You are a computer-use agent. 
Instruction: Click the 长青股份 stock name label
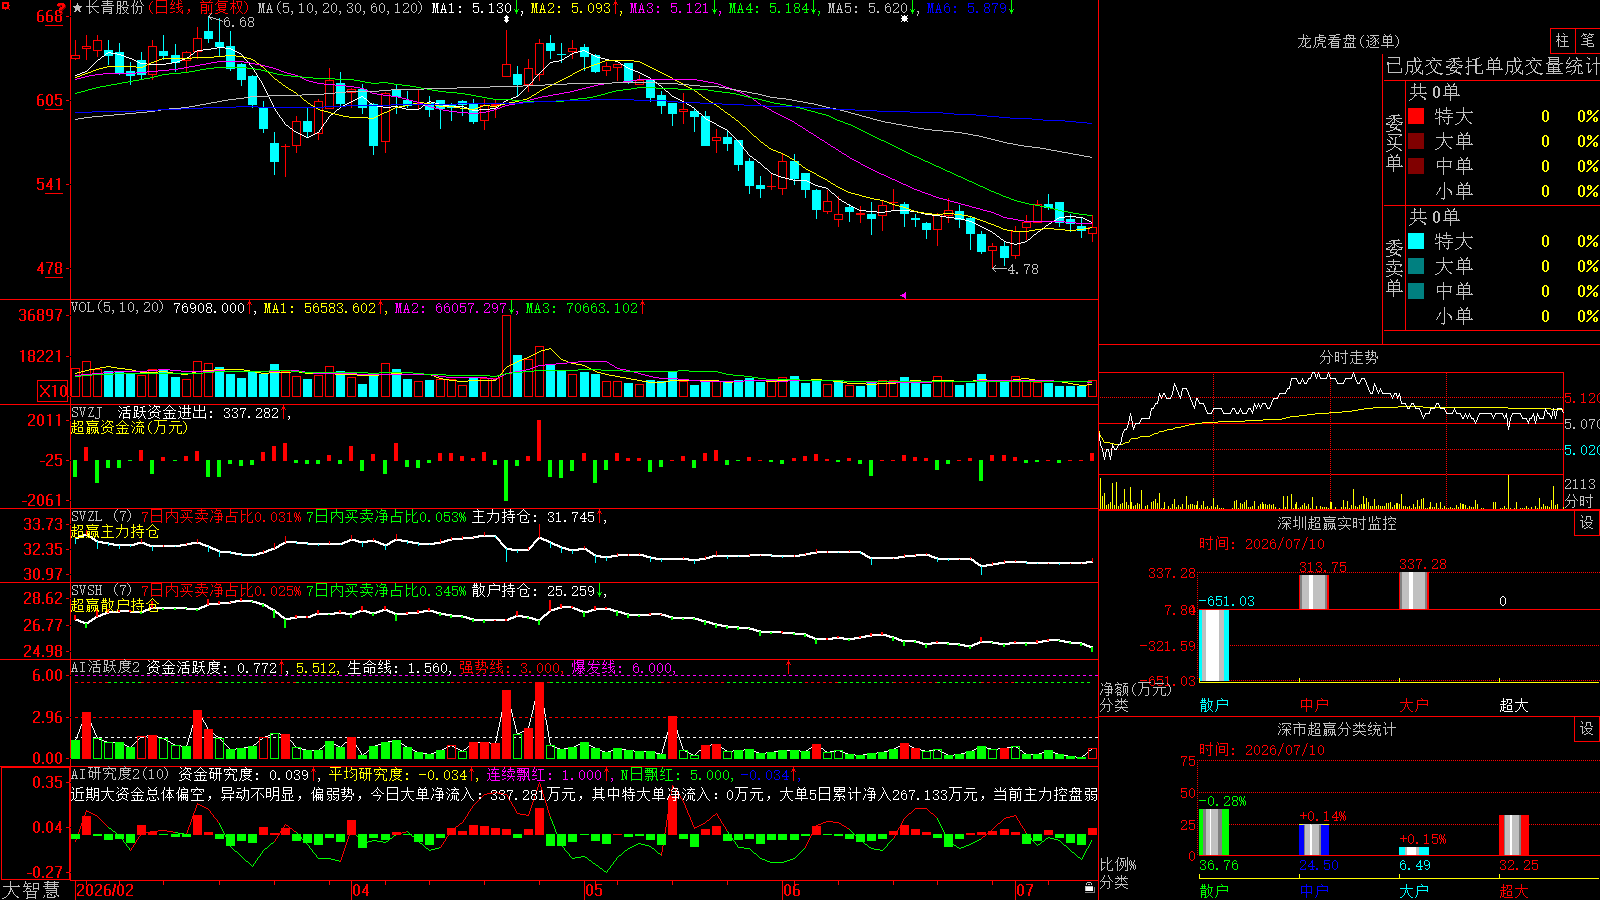click(115, 8)
